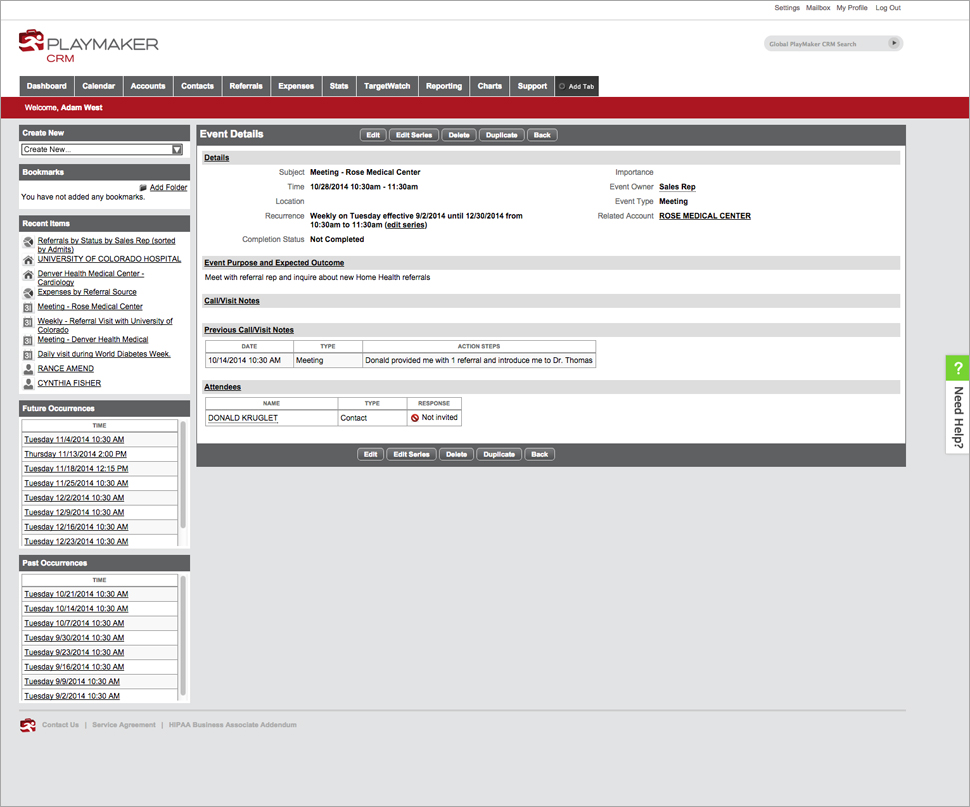Viewport: 970px width, 807px height.
Task: Open the Dashboard tab
Action: [x=47, y=86]
